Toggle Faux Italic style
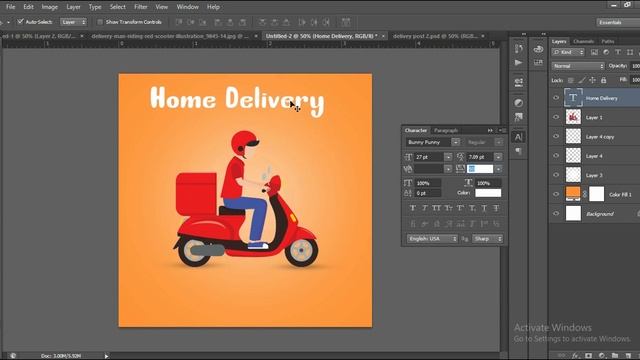 pos(424,208)
